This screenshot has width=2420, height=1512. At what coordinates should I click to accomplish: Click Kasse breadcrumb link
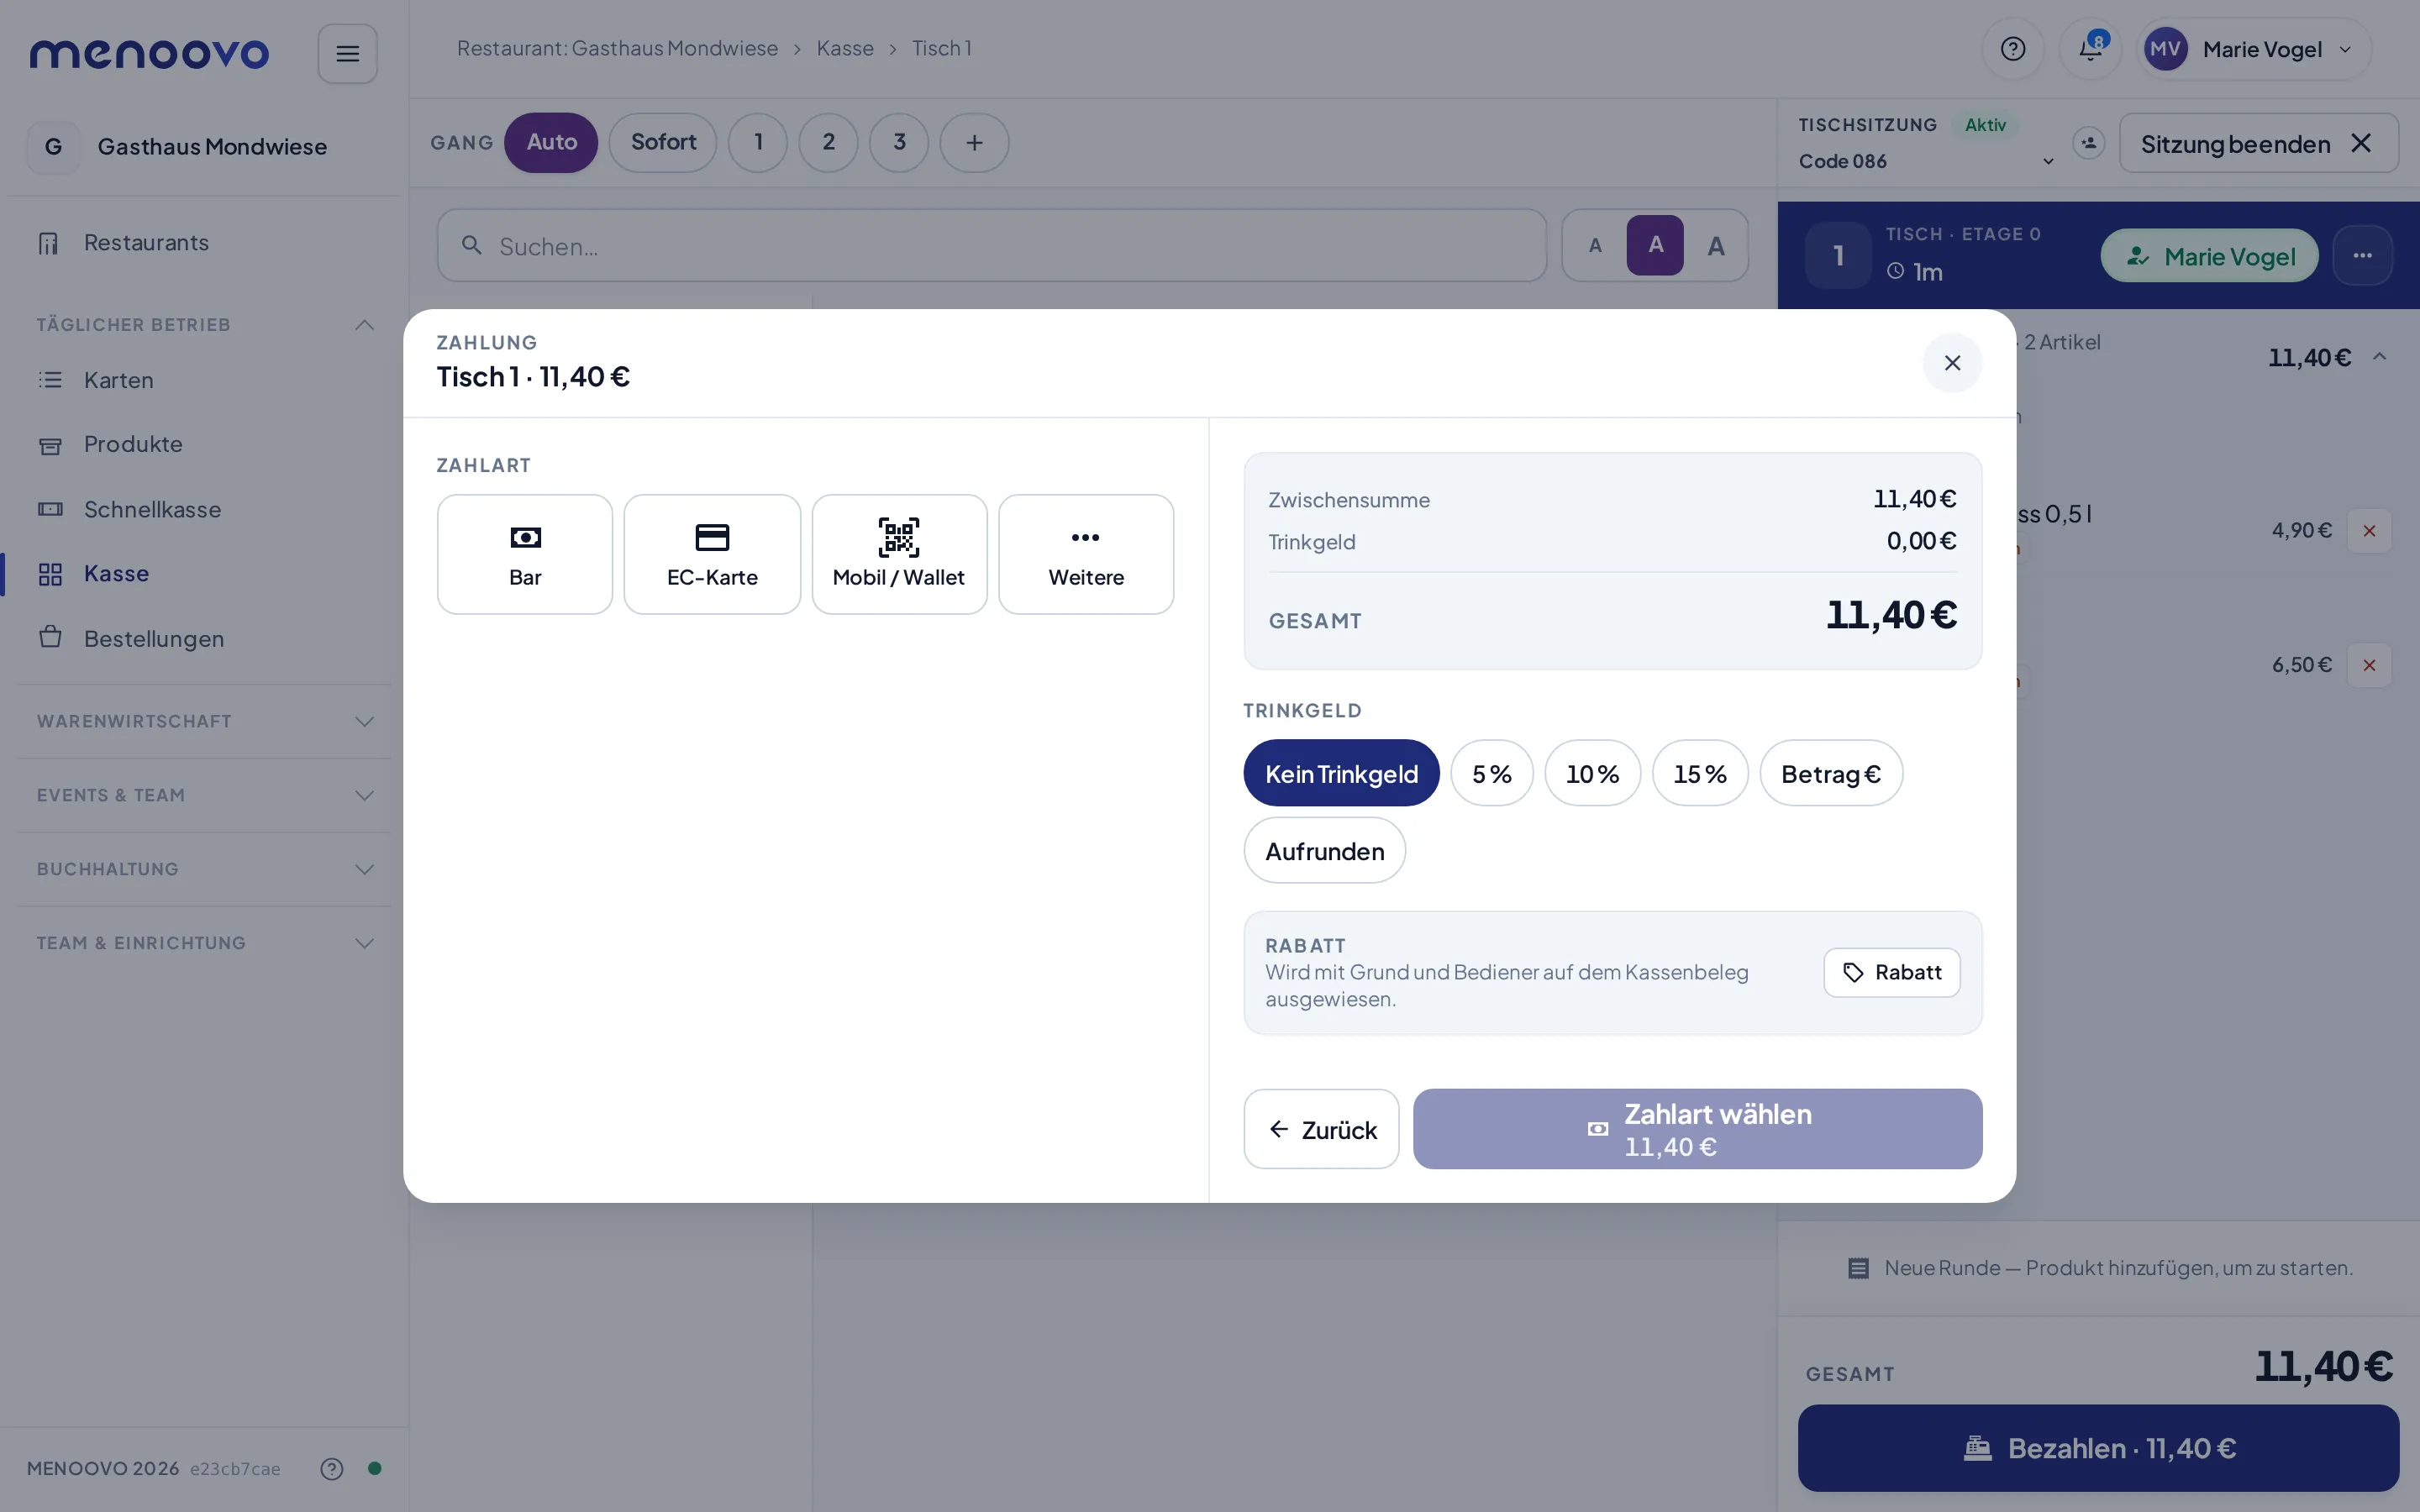[845, 48]
